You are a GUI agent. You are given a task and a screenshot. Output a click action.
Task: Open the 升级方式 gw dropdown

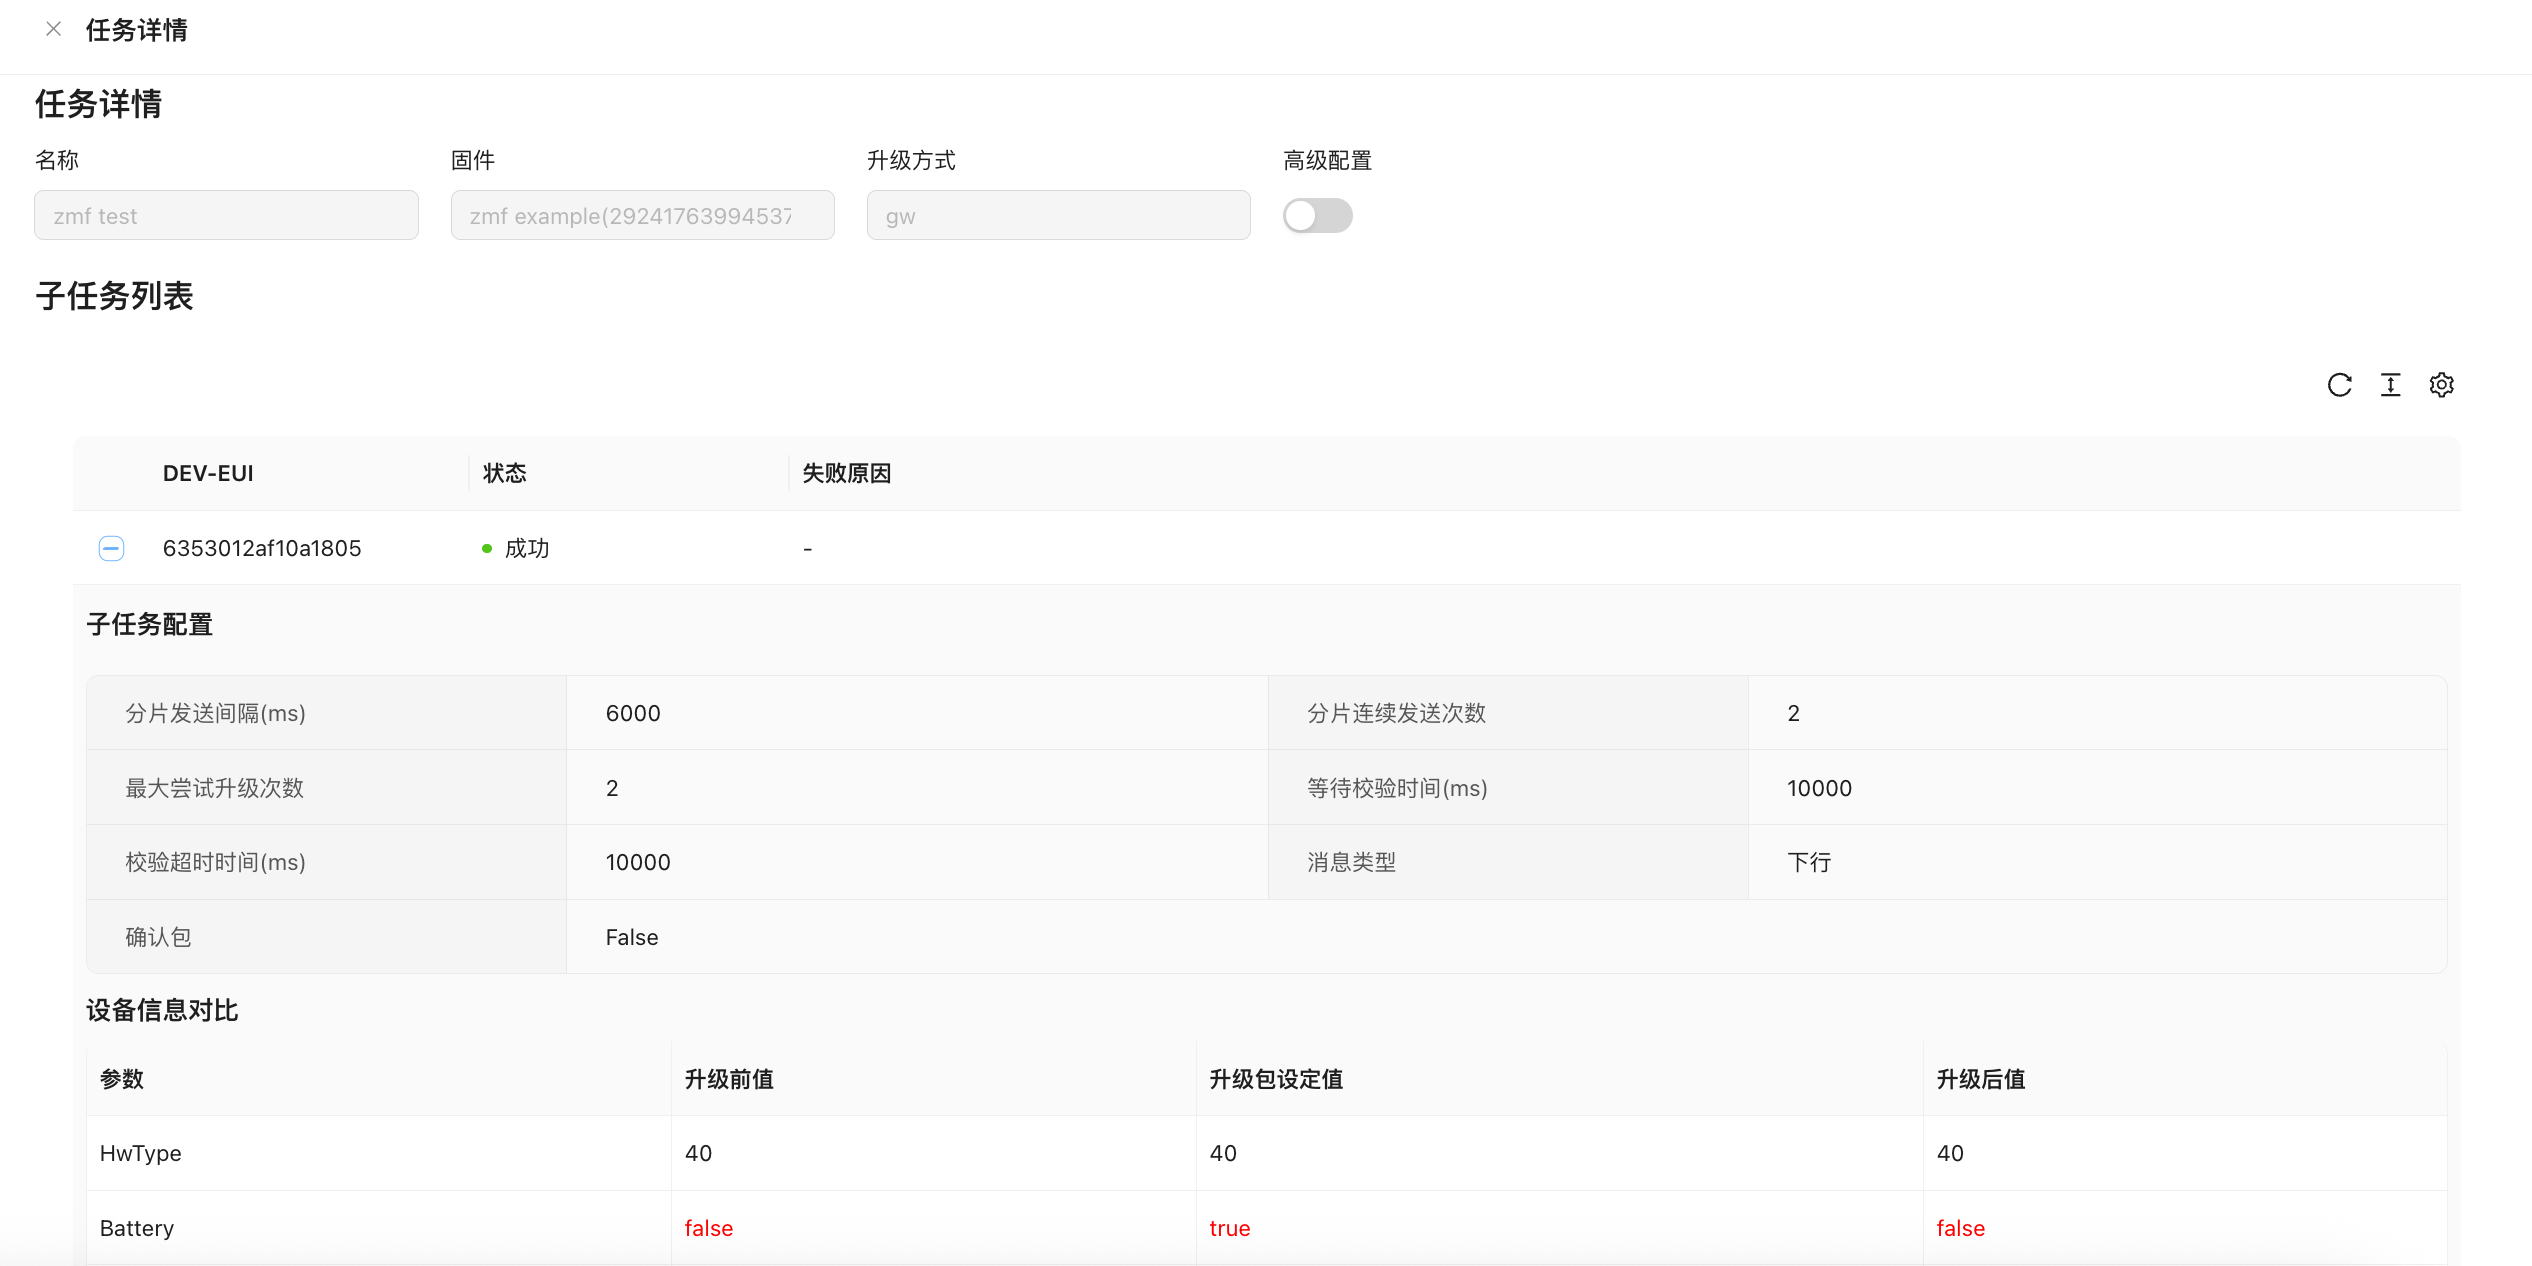(1058, 216)
